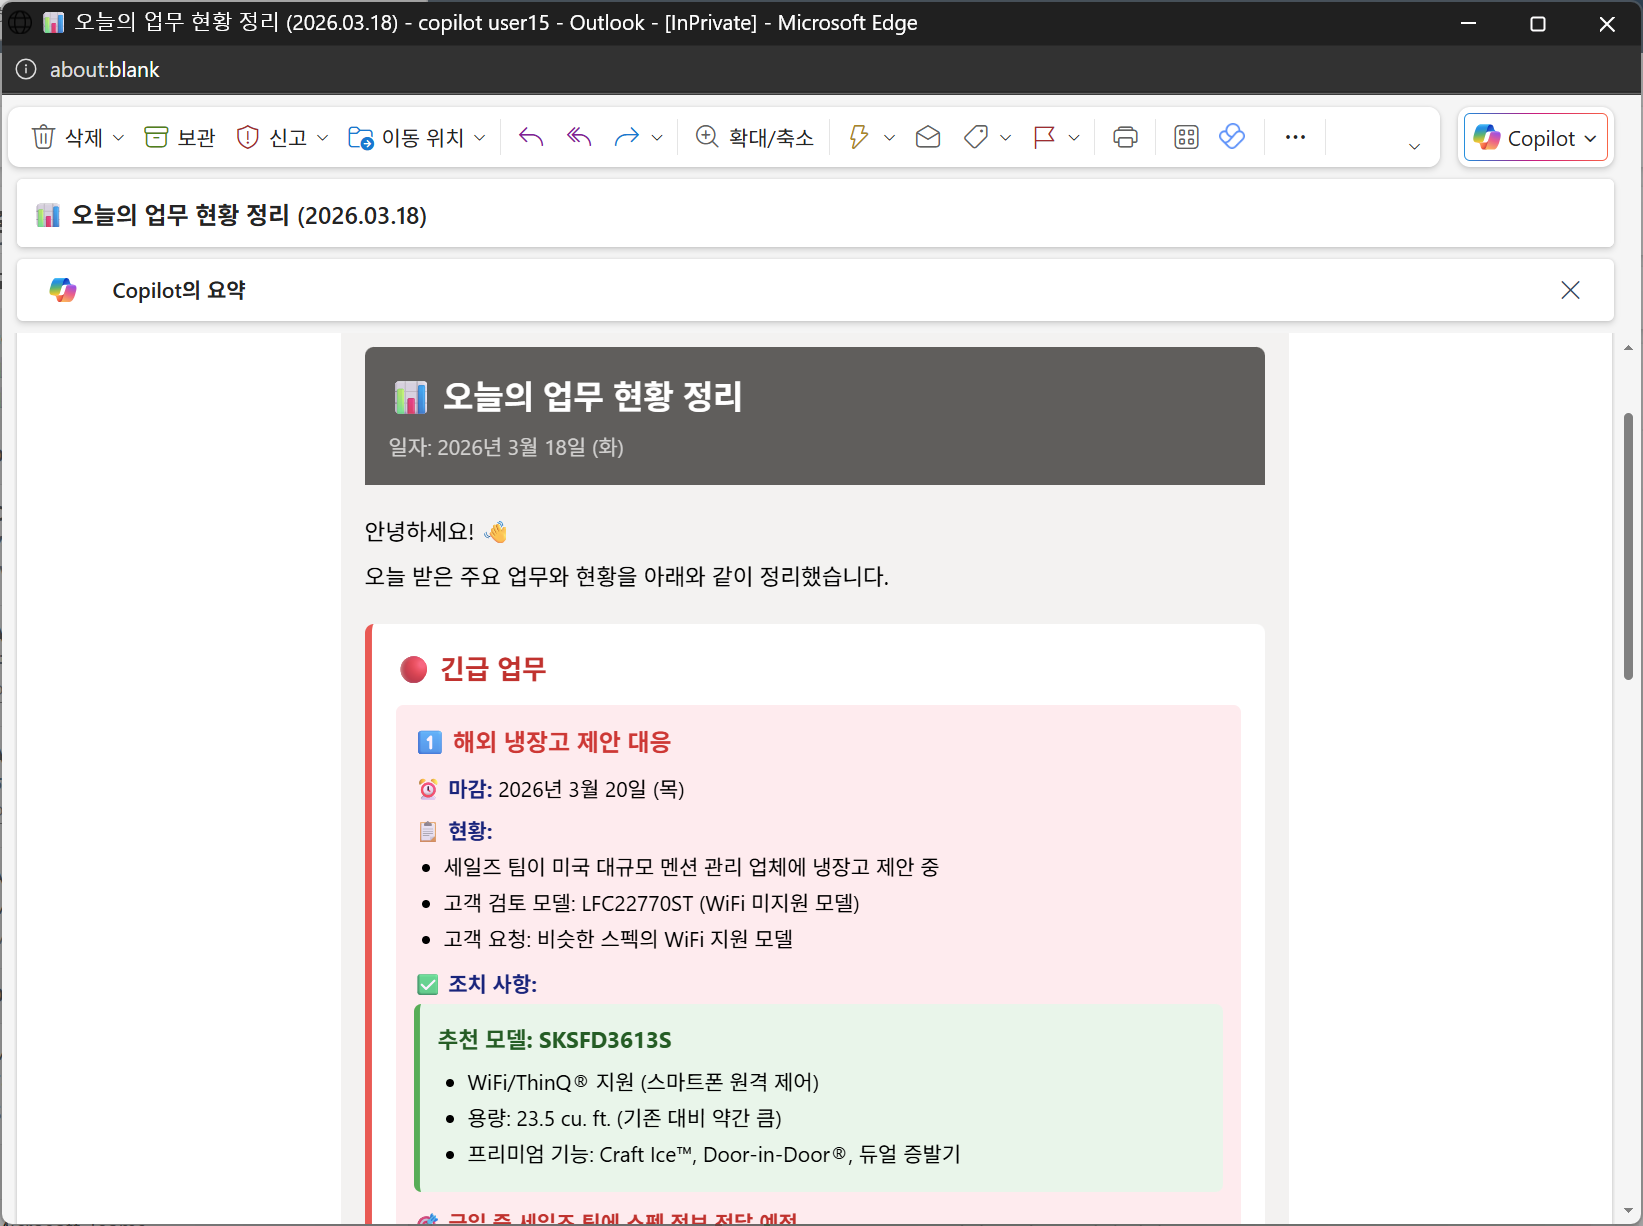Expand the 삭제 dropdown arrow

[x=118, y=137]
